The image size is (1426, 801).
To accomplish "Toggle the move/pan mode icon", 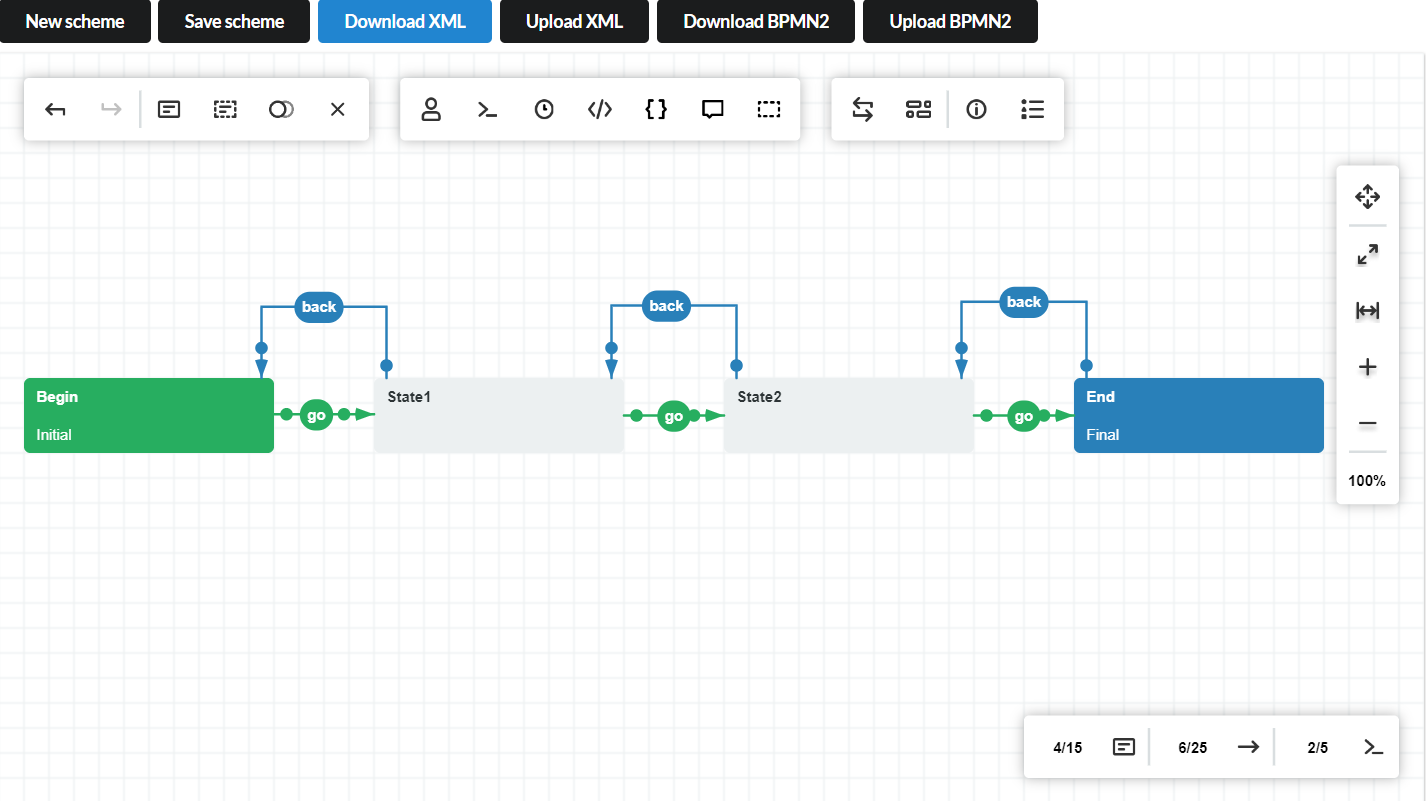I will click(1367, 197).
